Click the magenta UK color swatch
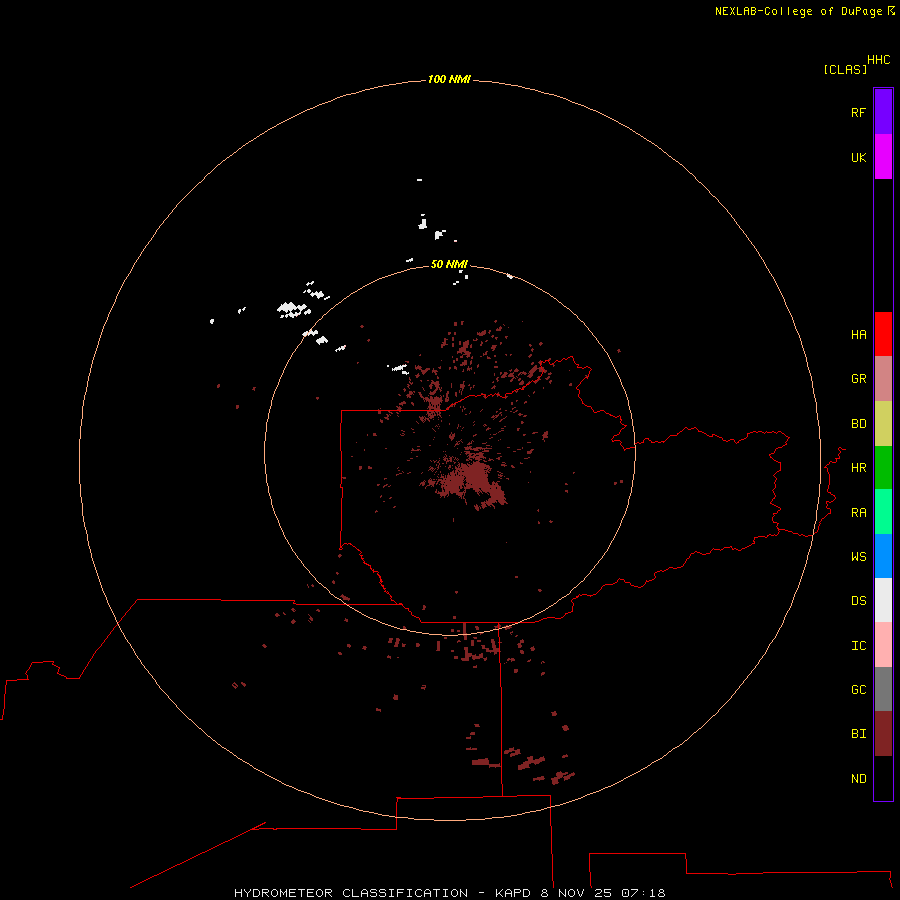900x900 pixels. point(883,156)
